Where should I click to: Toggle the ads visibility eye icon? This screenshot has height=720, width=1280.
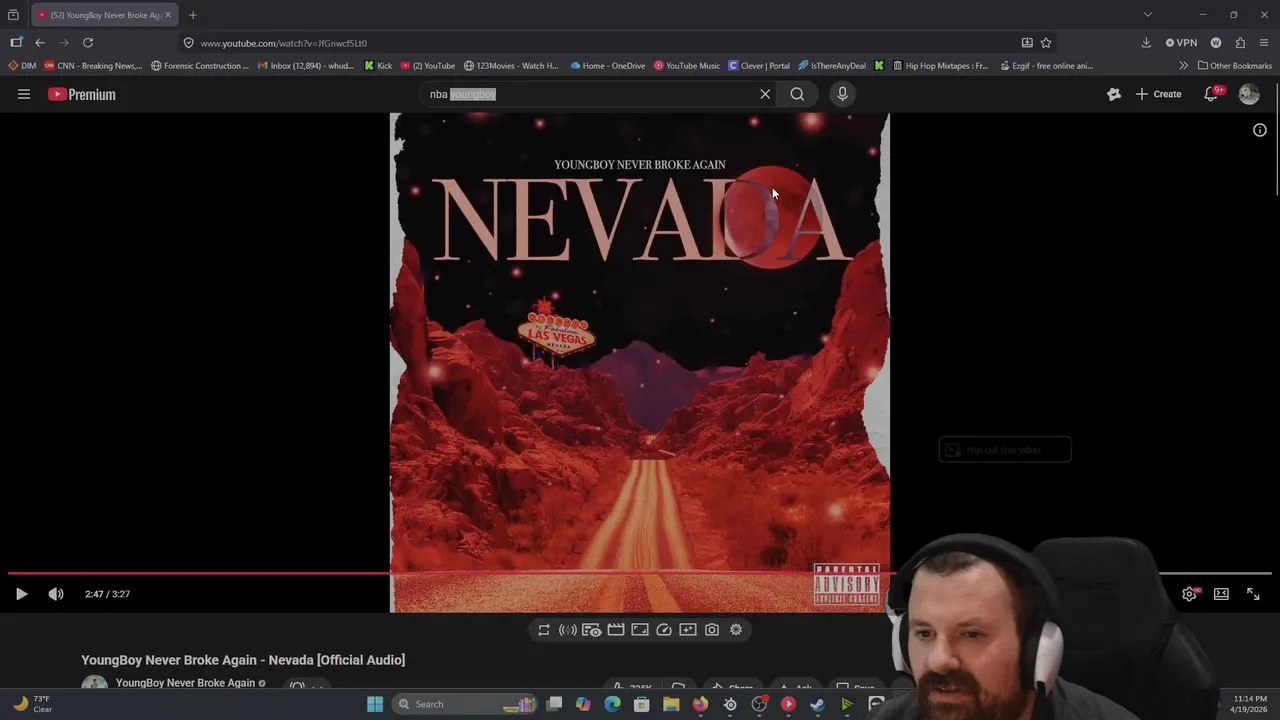point(592,630)
